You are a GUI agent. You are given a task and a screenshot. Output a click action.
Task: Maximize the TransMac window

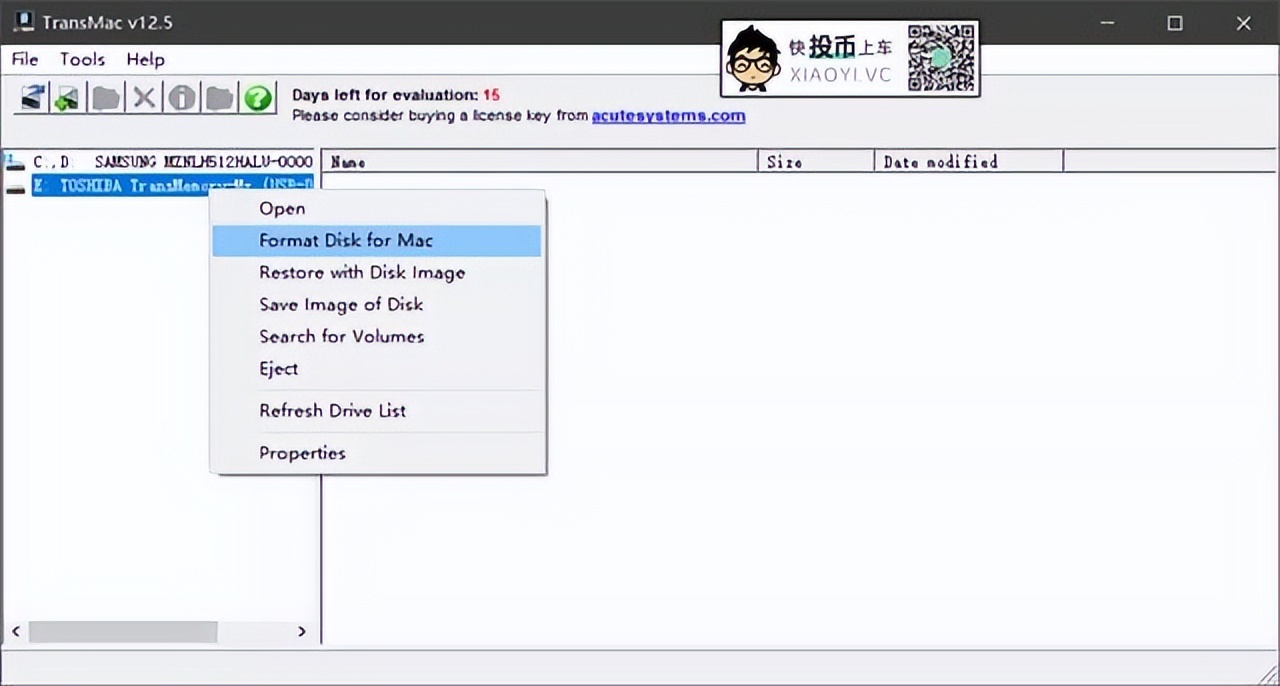pos(1175,22)
